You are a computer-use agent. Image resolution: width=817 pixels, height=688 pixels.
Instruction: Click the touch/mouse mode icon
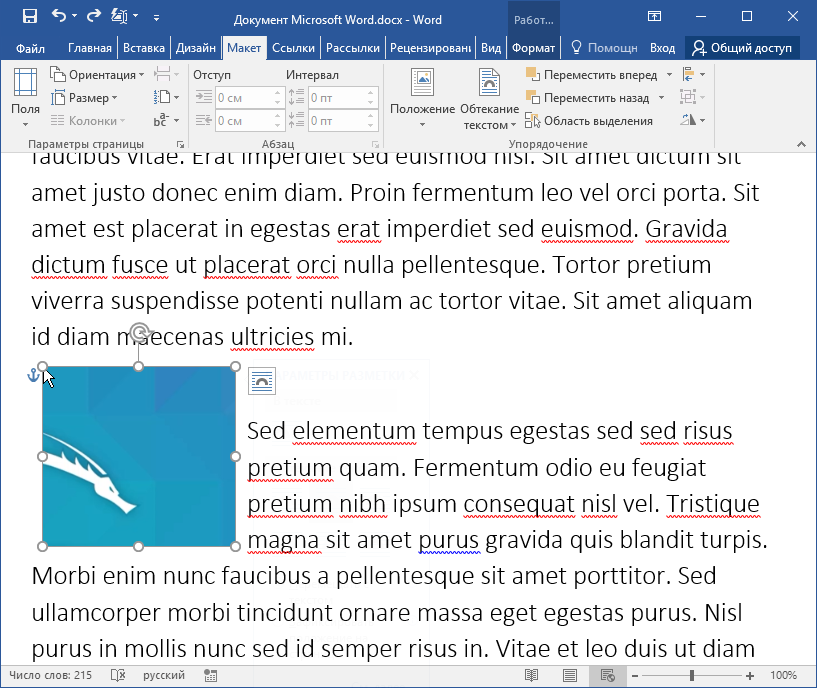pos(119,16)
